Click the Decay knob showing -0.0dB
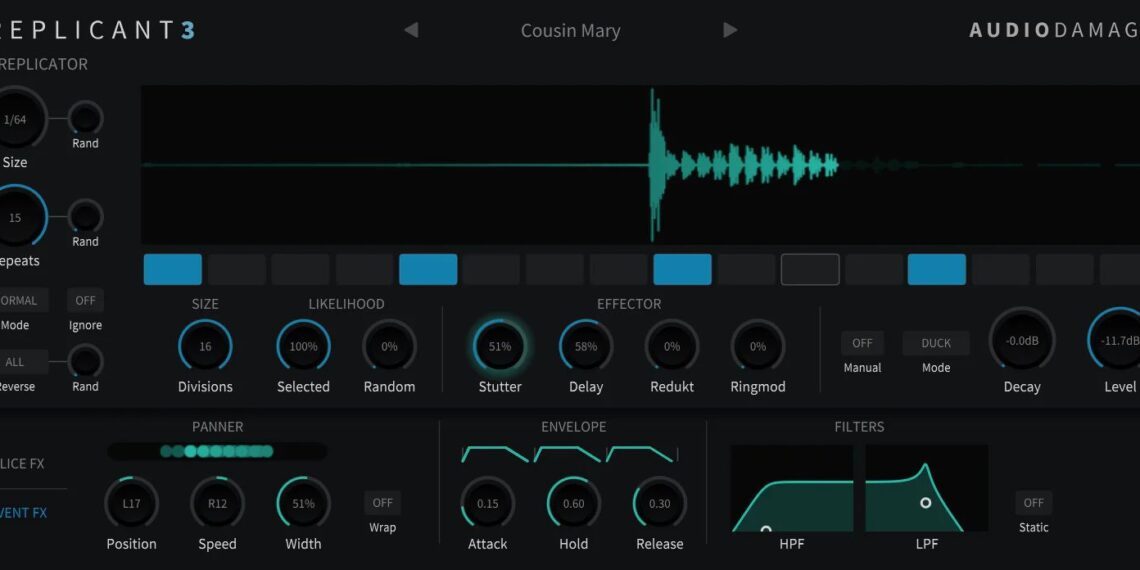Image resolution: width=1140 pixels, height=570 pixels. (x=1022, y=341)
